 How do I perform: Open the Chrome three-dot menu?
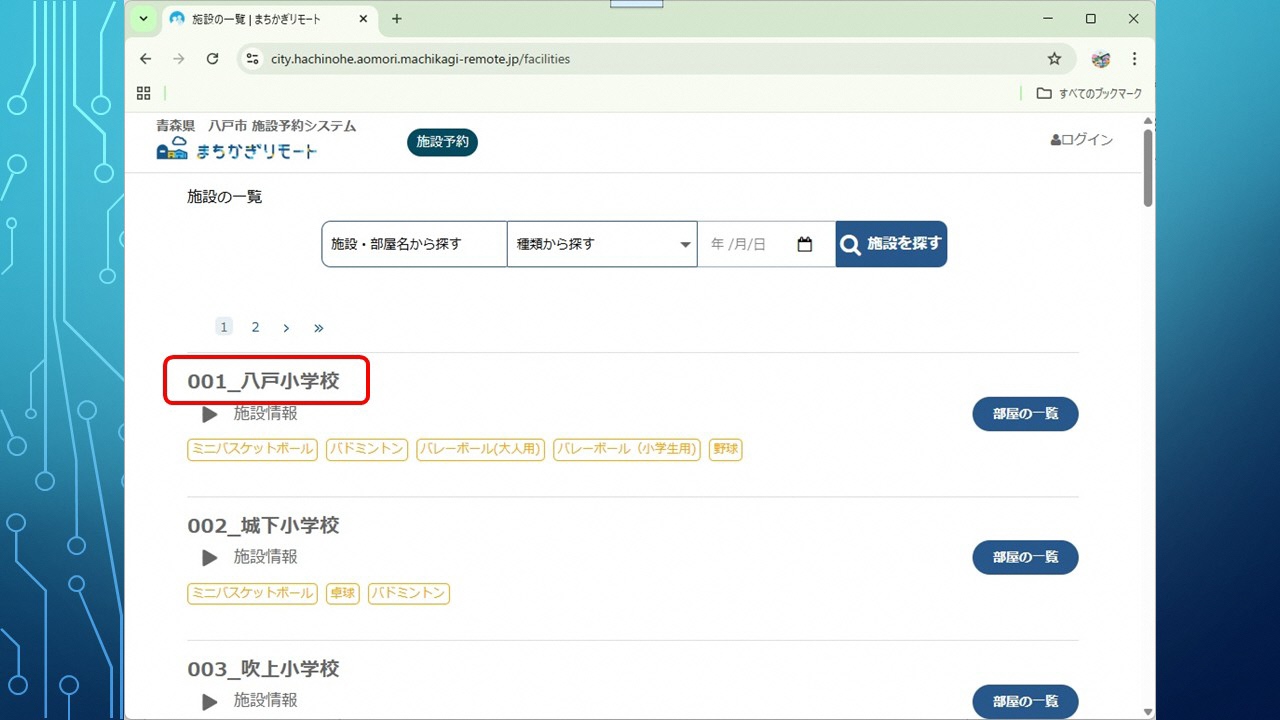click(x=1134, y=59)
